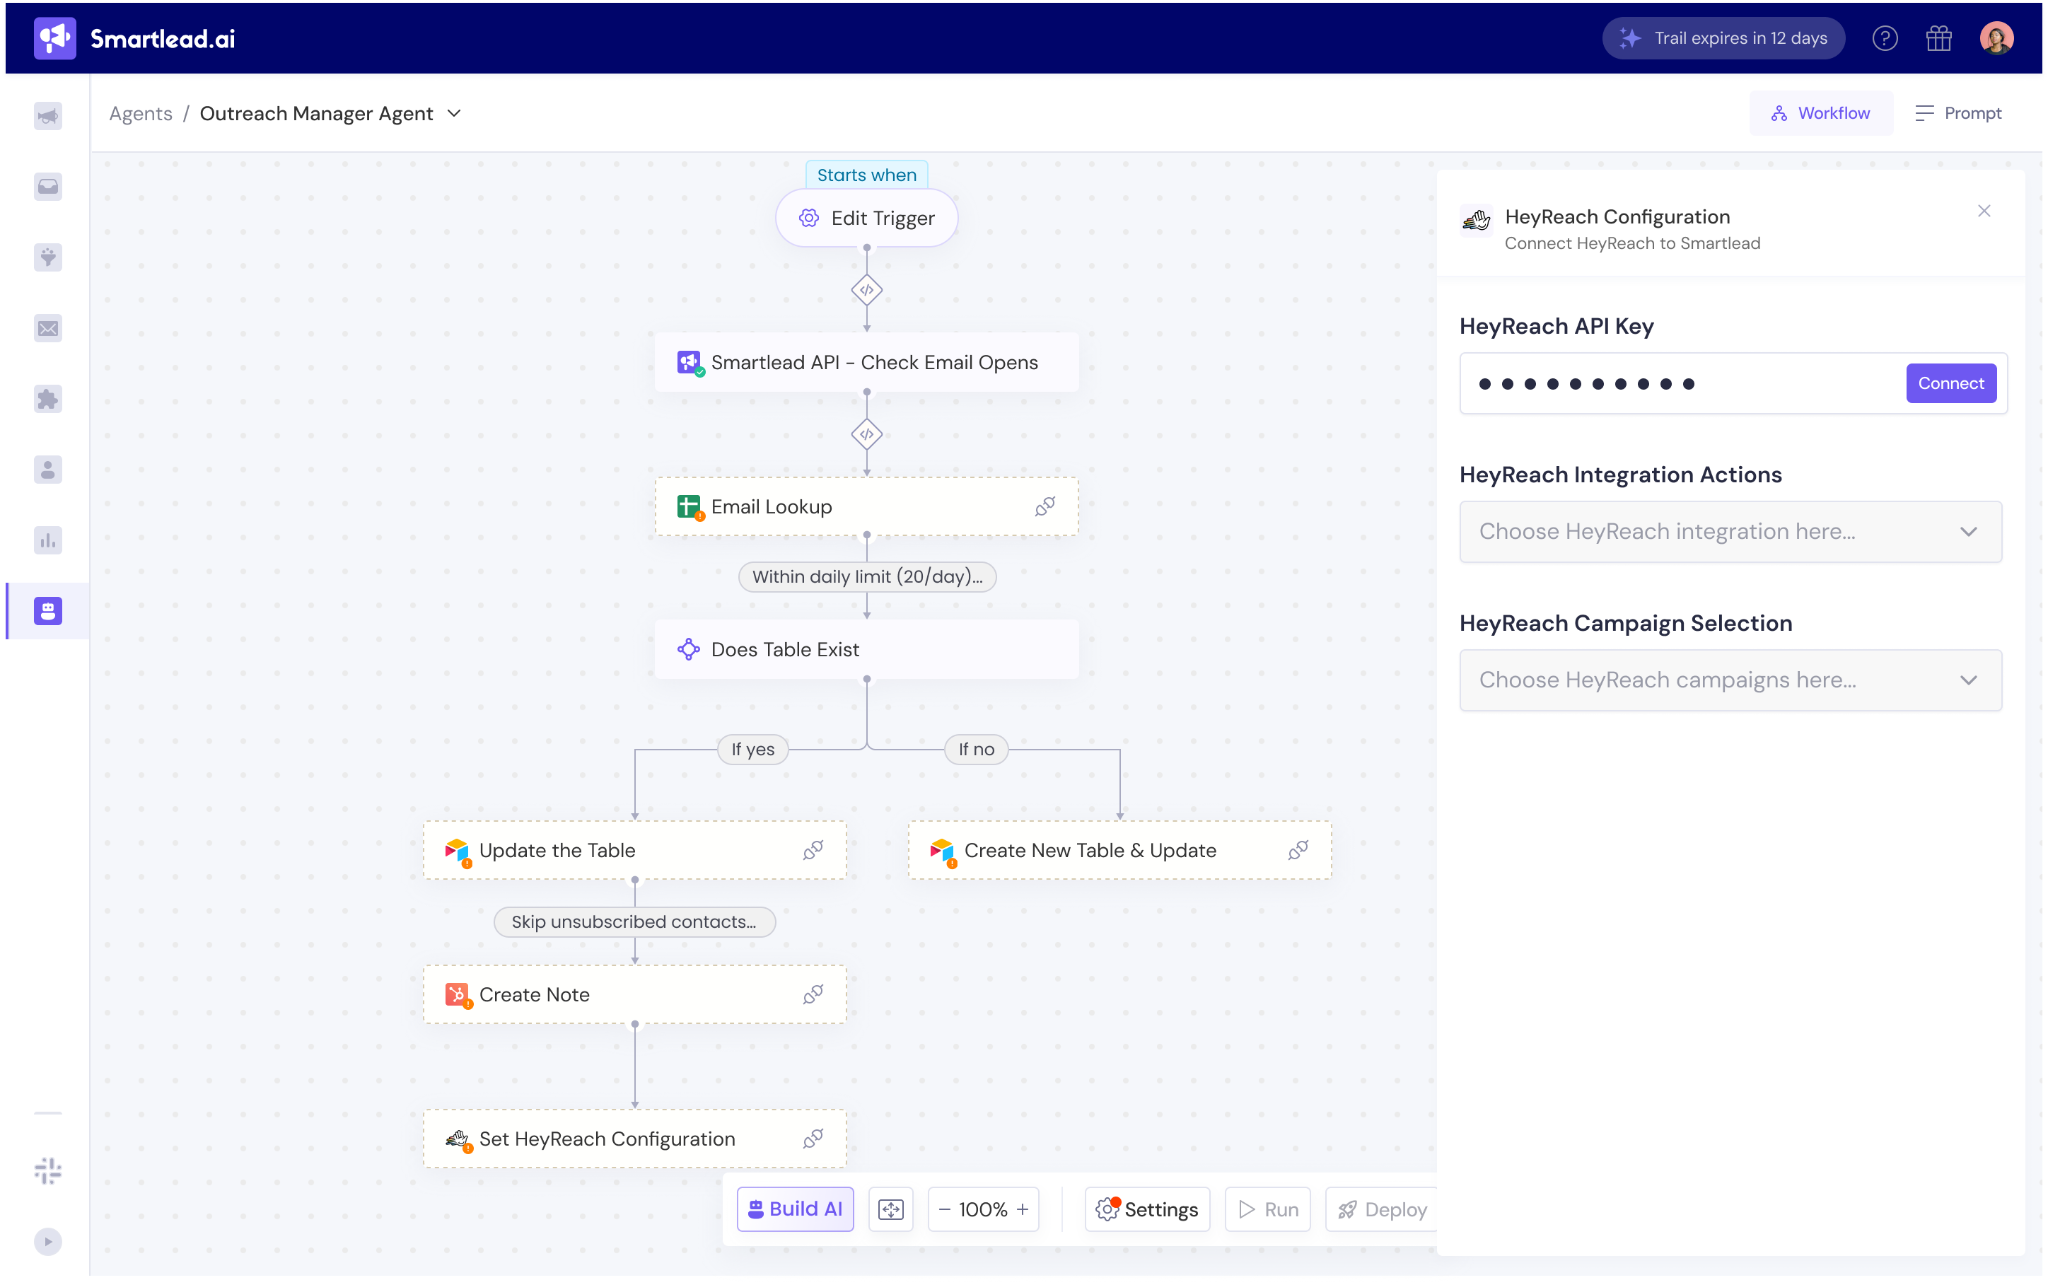Open the inbox icon in left sidebar
Image resolution: width=2048 pixels, height=1287 pixels.
(48, 187)
